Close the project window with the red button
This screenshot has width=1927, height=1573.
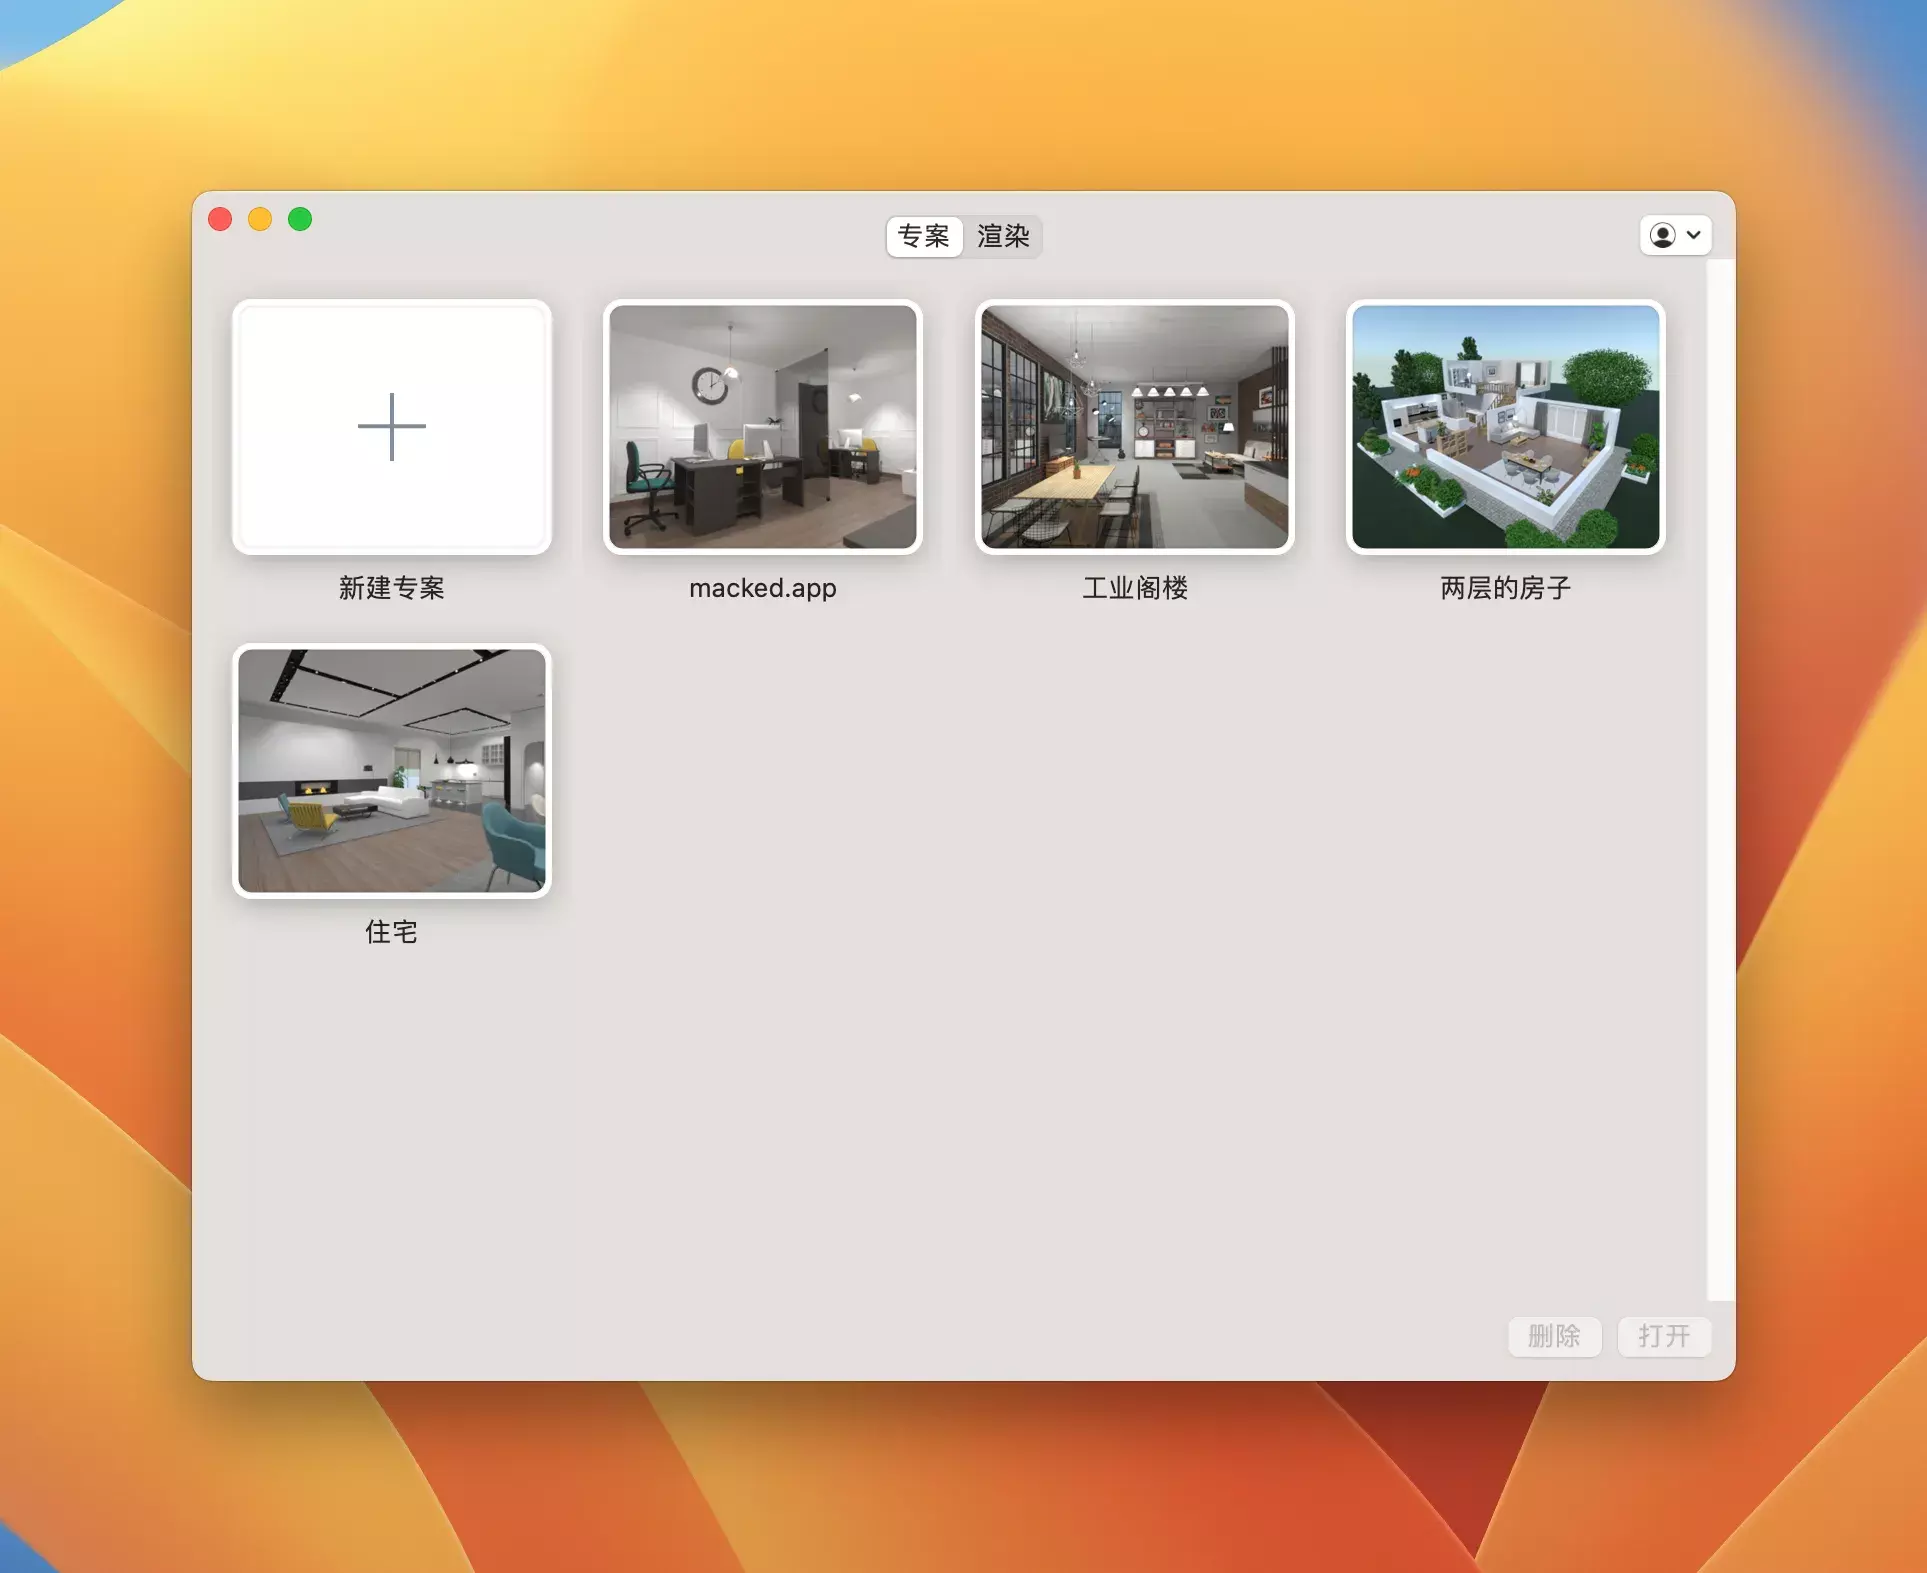click(220, 219)
